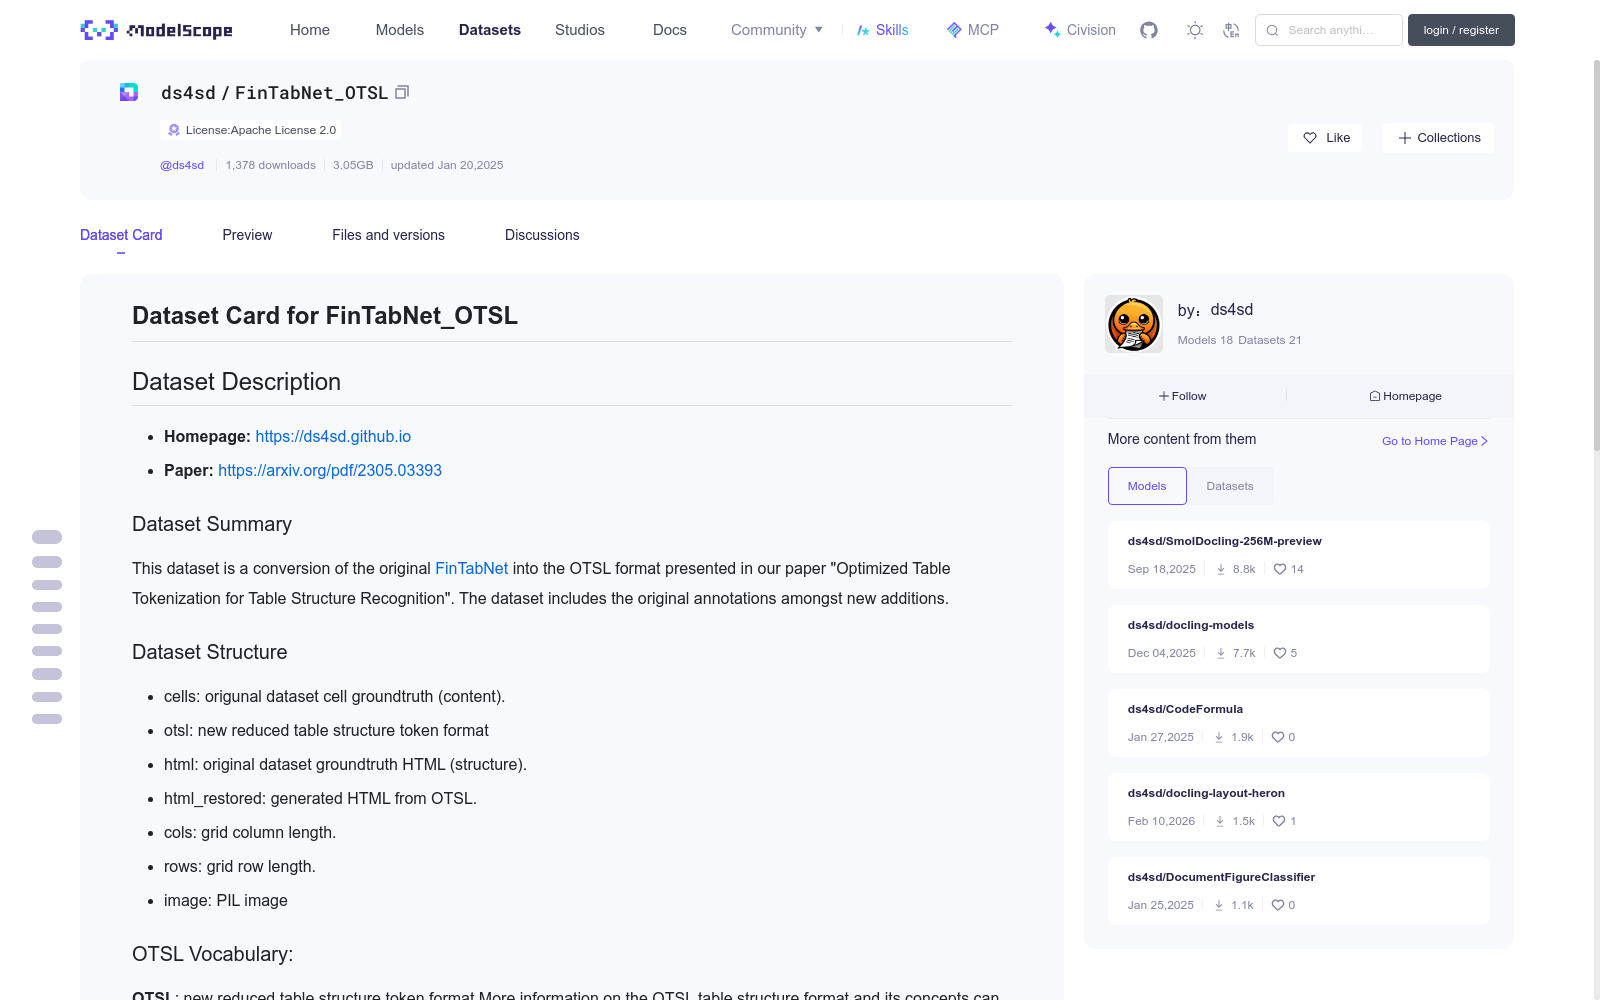This screenshot has width=1600, height=1000.
Task: Click the Civision sparkle icon
Action: pyautogui.click(x=1052, y=30)
